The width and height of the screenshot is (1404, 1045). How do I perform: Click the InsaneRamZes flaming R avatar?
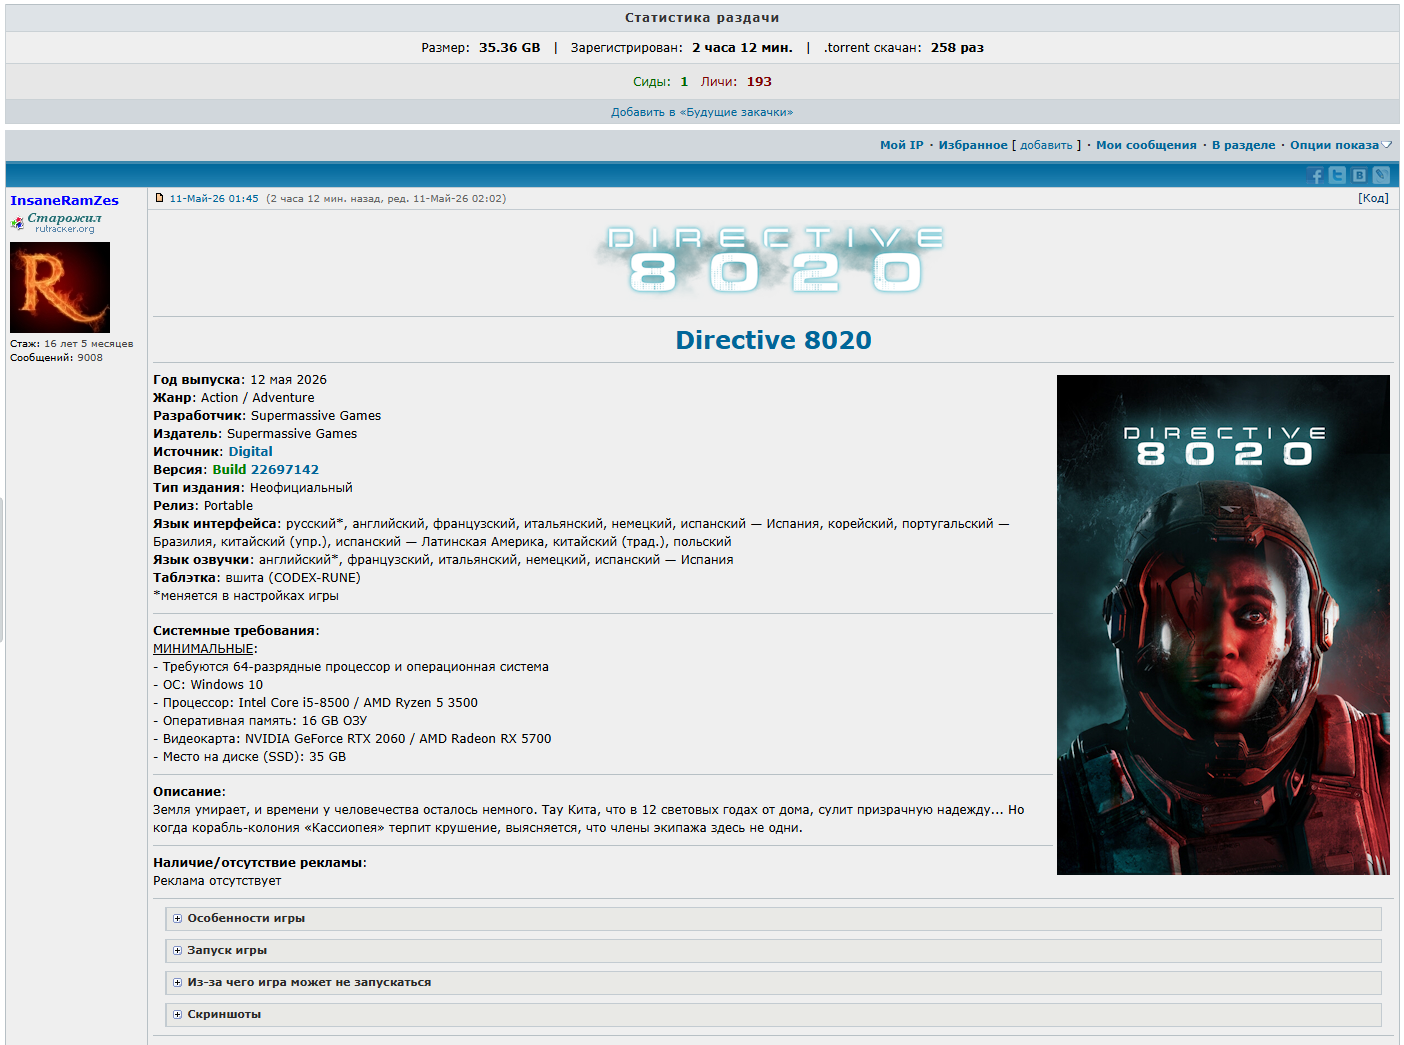click(60, 287)
